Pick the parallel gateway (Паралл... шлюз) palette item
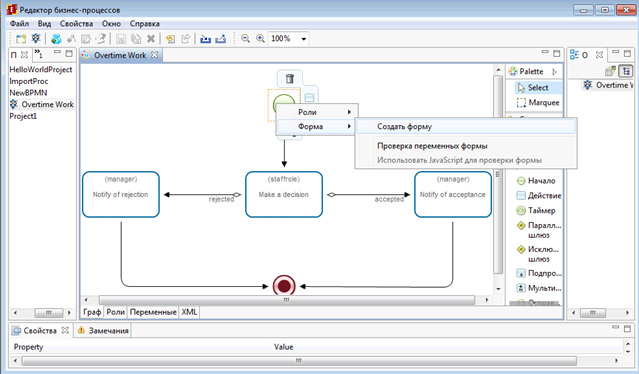This screenshot has height=374, width=639. tap(539, 230)
